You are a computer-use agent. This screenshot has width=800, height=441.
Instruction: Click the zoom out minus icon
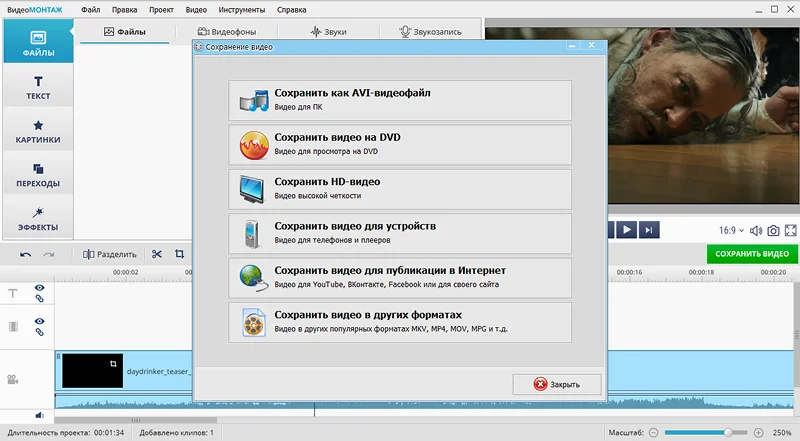pyautogui.click(x=653, y=432)
